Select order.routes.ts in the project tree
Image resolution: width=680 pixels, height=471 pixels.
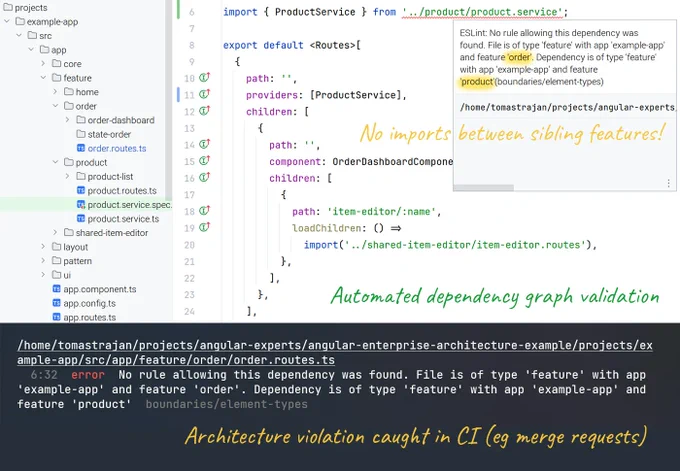click(117, 148)
